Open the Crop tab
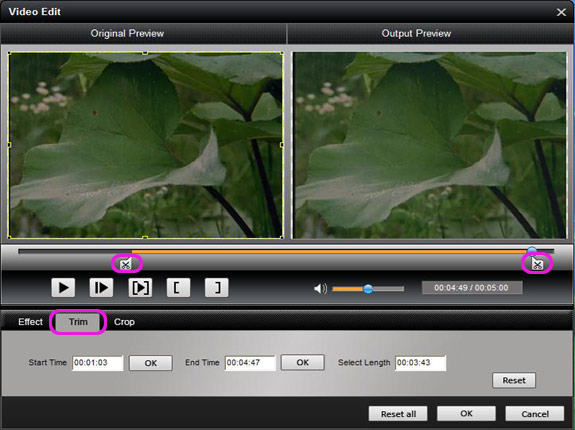The image size is (575, 430). [124, 322]
